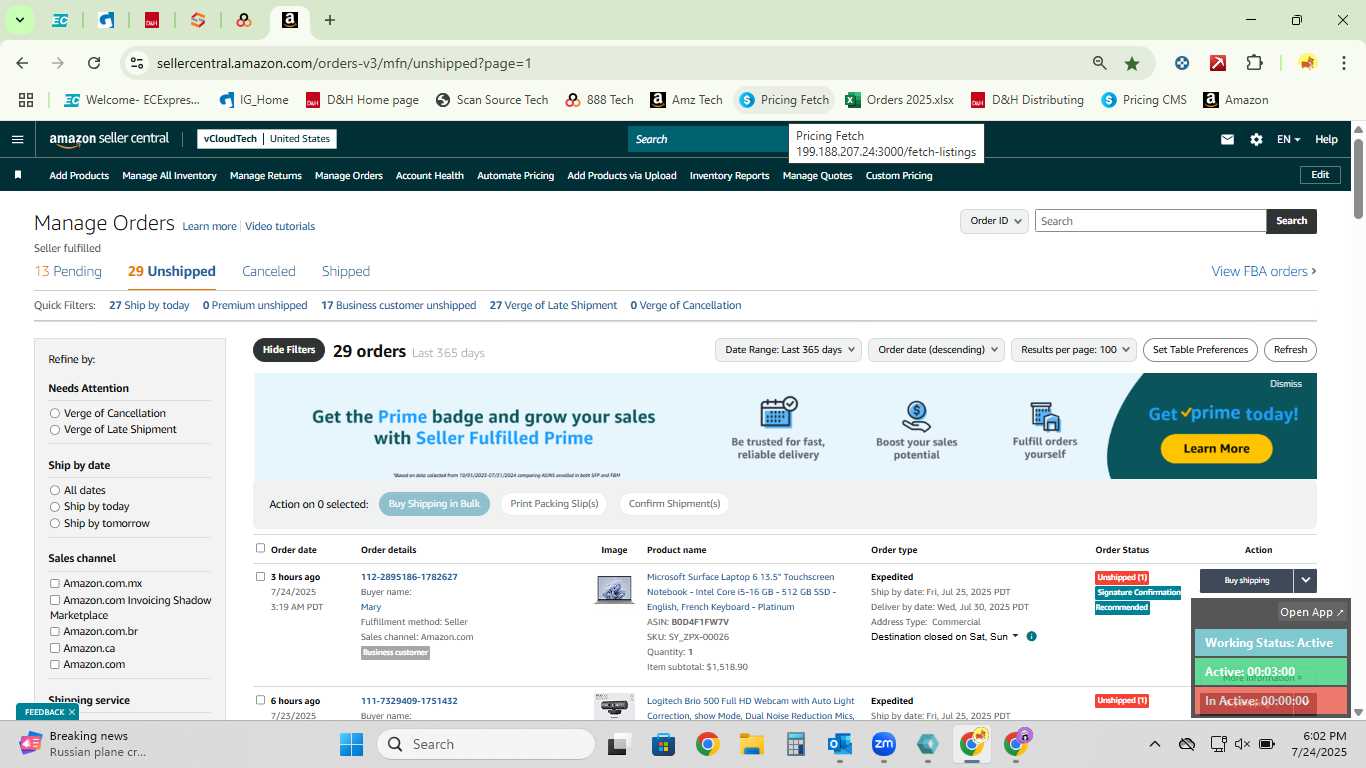
Task: Open the Windows Start button
Action: coord(352,744)
